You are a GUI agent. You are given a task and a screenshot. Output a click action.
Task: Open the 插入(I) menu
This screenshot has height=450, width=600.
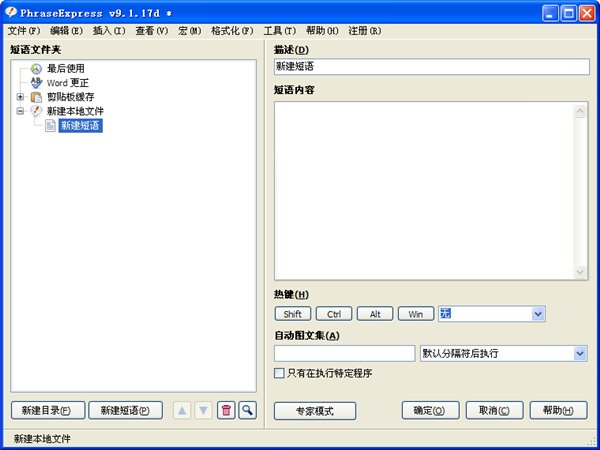[x=109, y=31]
